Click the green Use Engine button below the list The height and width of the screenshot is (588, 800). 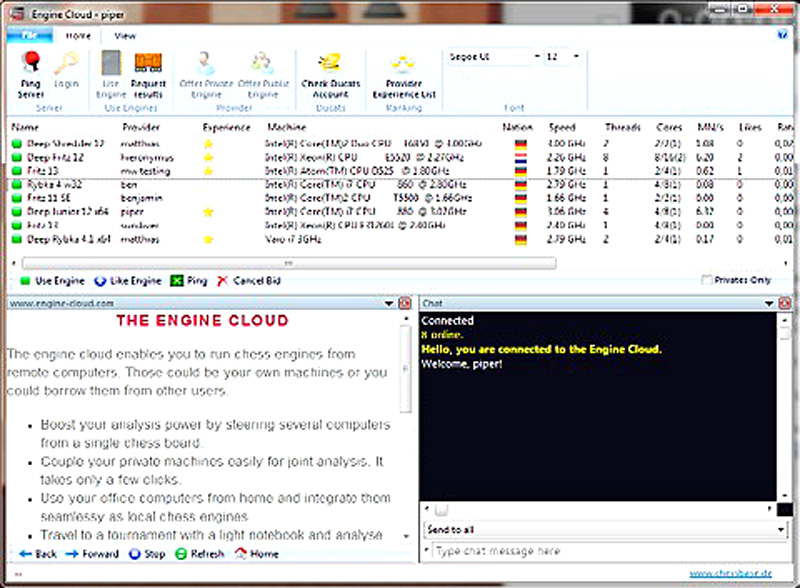pyautogui.click(x=53, y=281)
